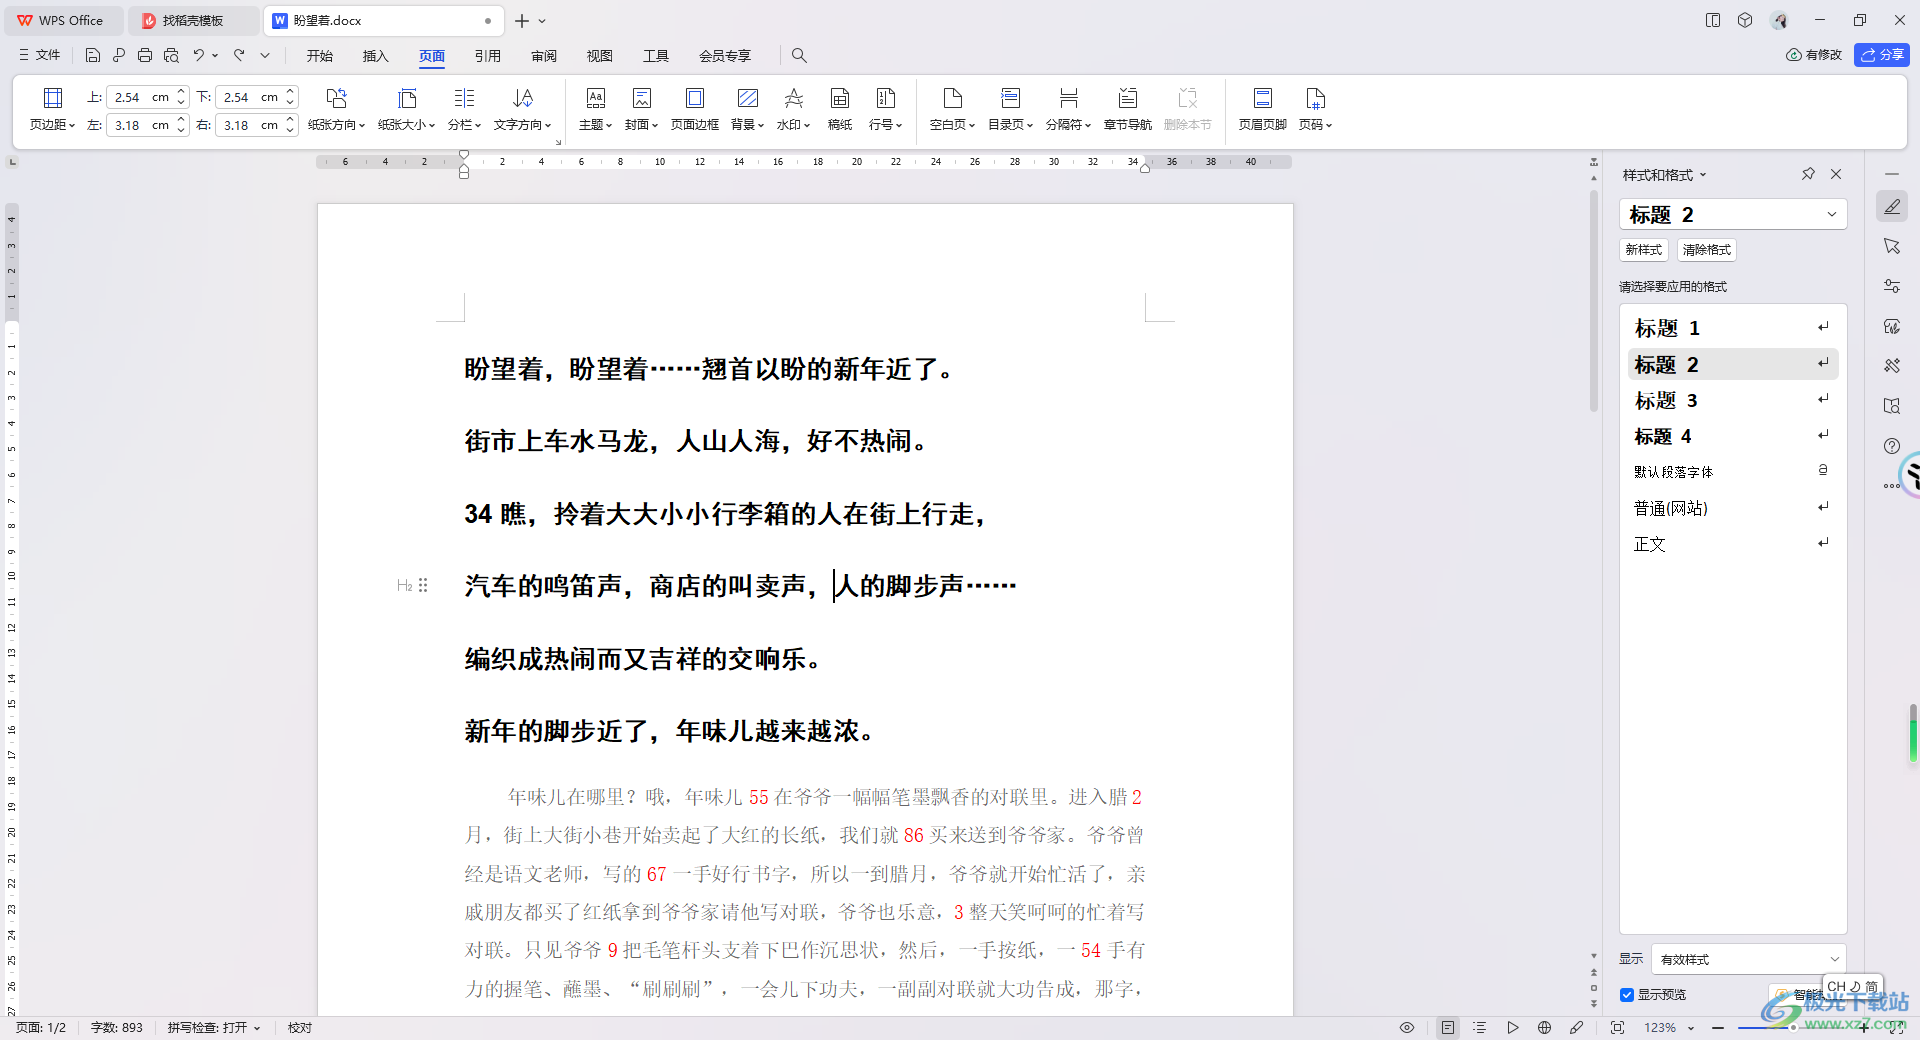Open the 页码 page number tool
Image resolution: width=1920 pixels, height=1040 pixels.
[x=1315, y=109]
